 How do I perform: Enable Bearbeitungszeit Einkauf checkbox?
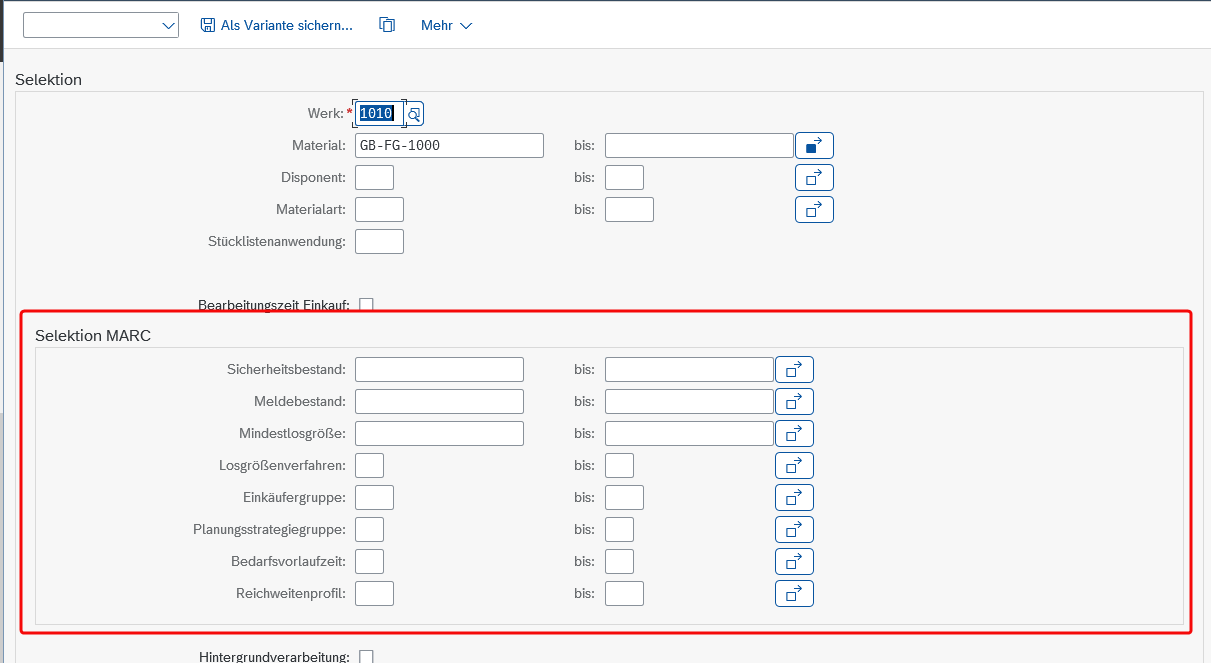(366, 305)
